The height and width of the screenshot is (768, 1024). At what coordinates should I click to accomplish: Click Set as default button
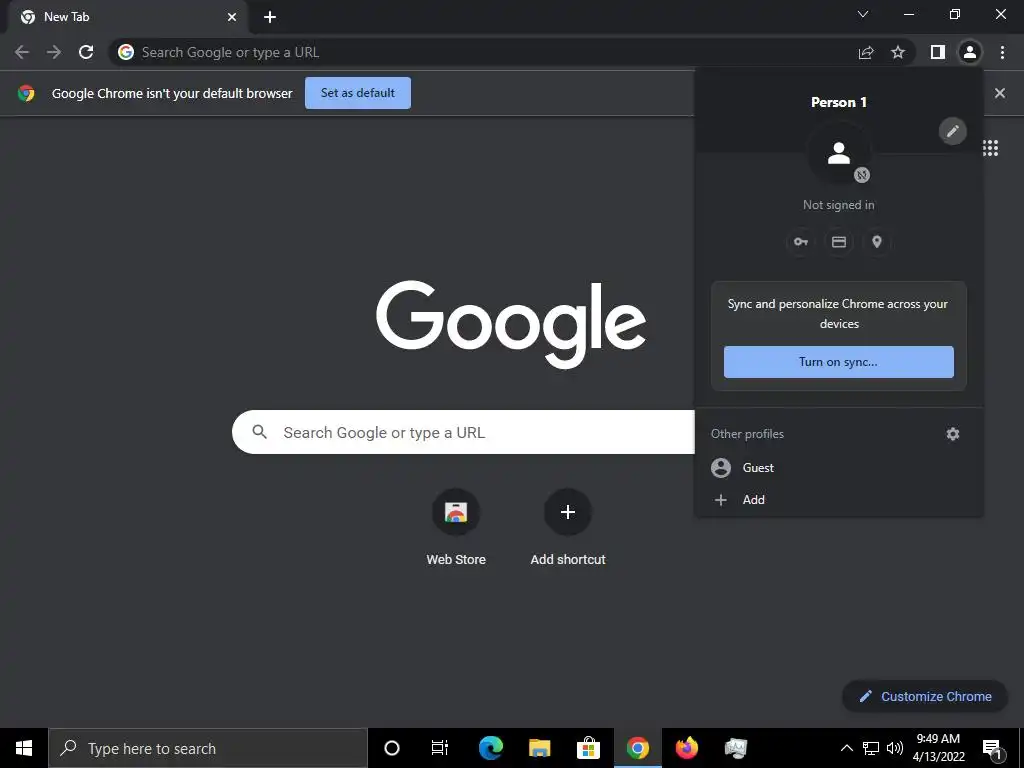click(358, 93)
